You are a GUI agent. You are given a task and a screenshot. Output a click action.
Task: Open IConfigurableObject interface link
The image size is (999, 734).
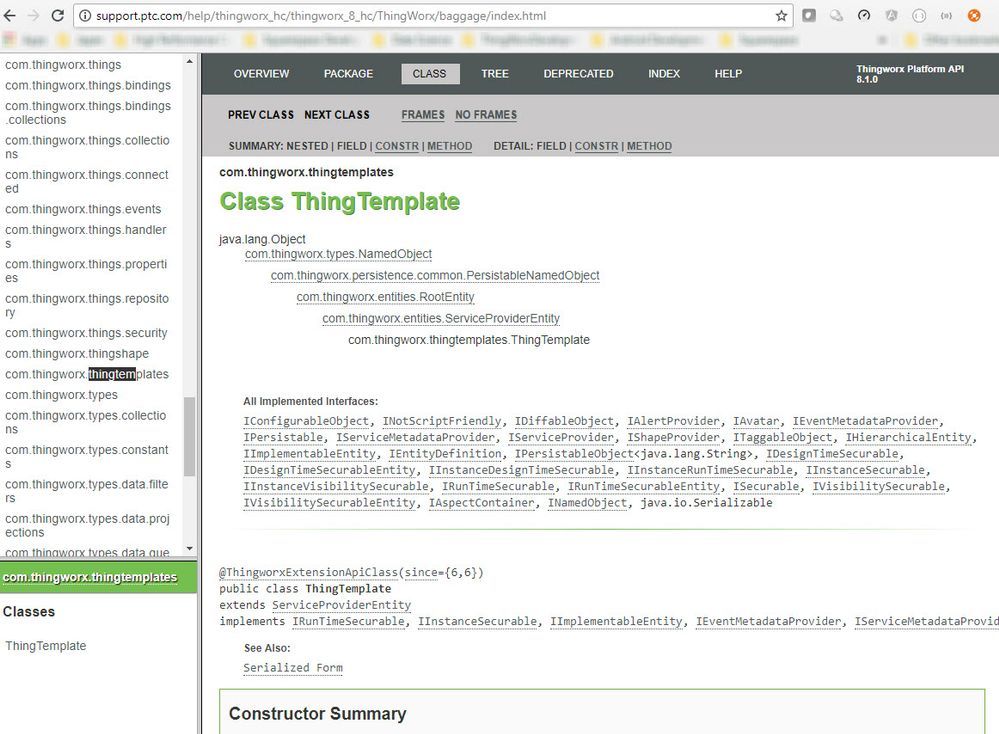[306, 421]
